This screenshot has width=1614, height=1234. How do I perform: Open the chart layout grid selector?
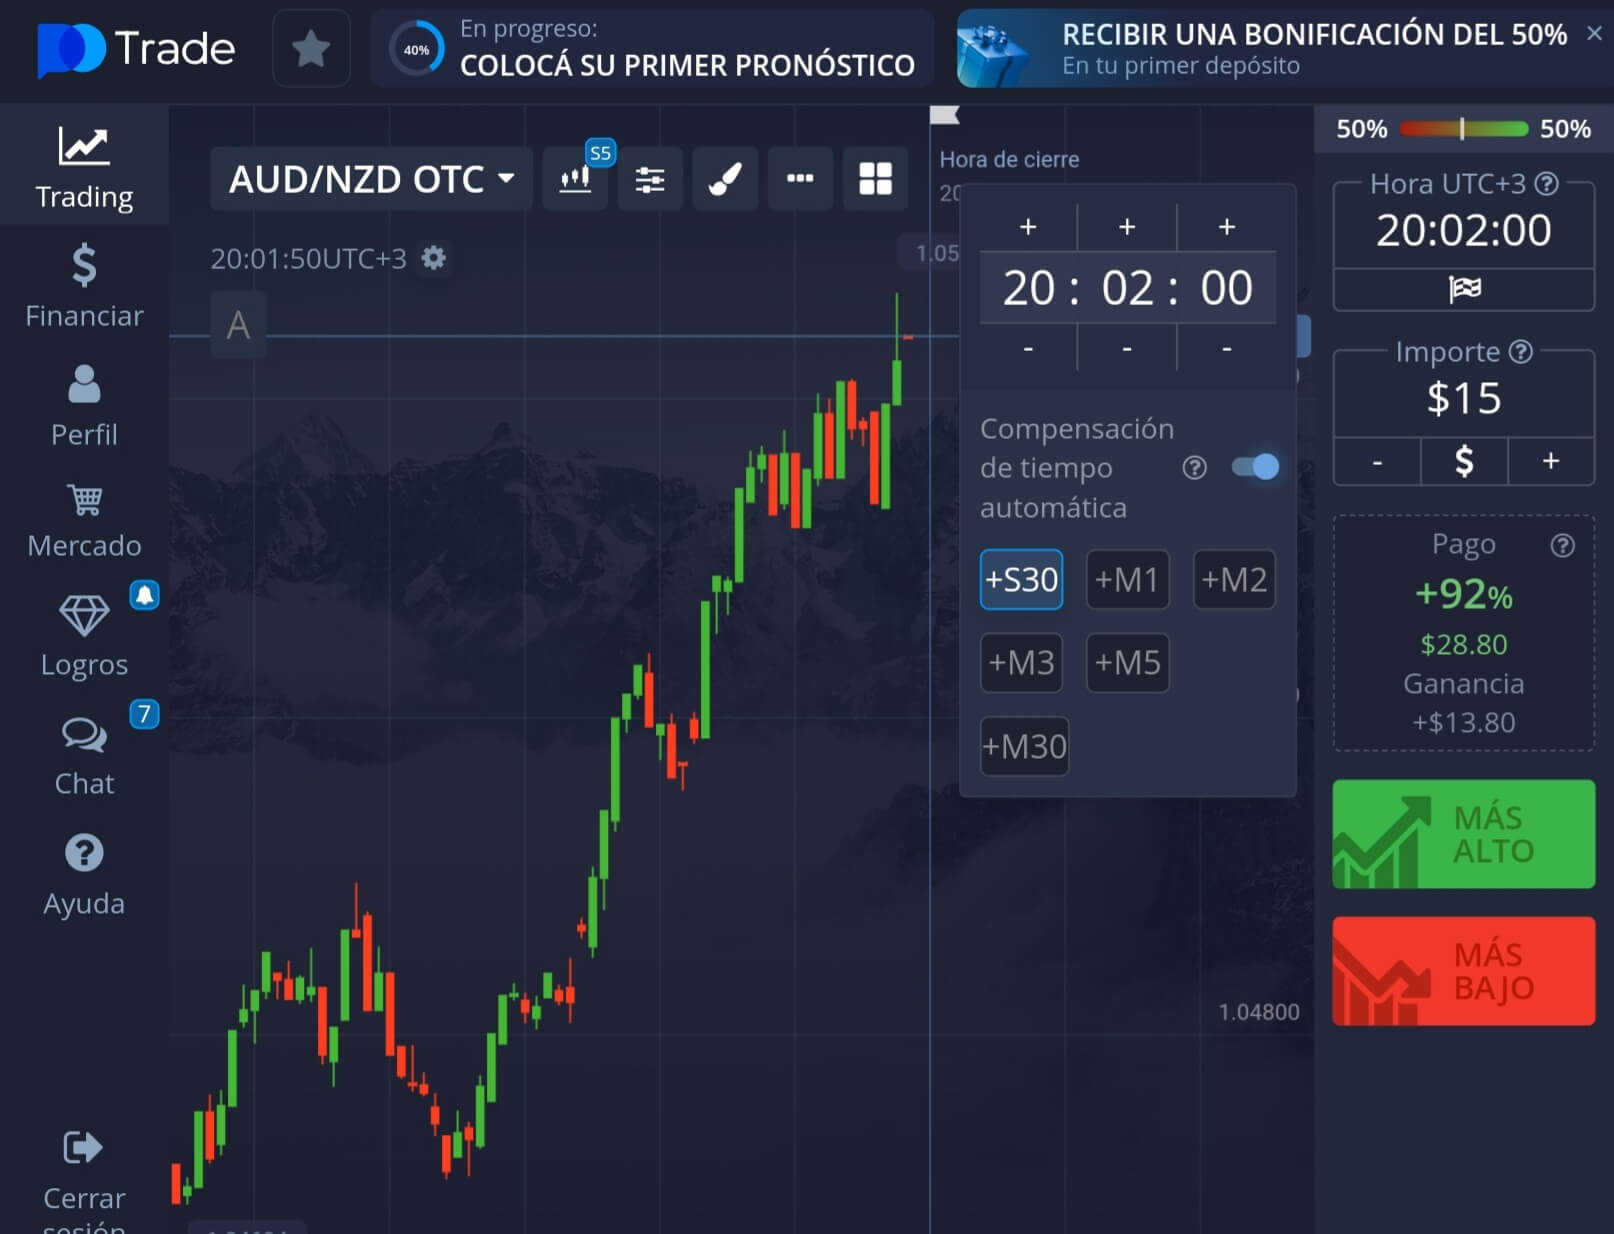pyautogui.click(x=875, y=179)
